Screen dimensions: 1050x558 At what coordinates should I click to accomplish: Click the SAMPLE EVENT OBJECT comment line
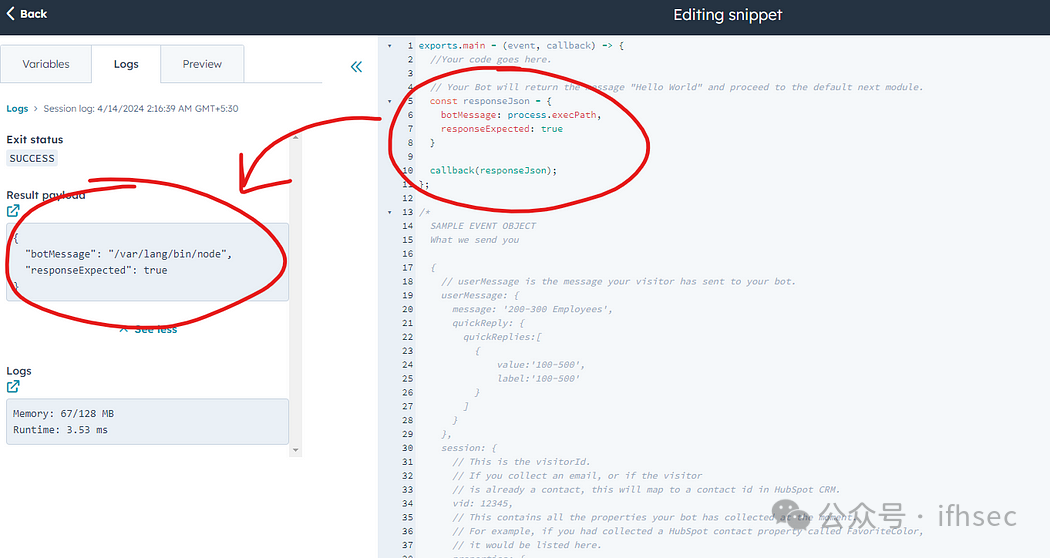[x=483, y=226]
